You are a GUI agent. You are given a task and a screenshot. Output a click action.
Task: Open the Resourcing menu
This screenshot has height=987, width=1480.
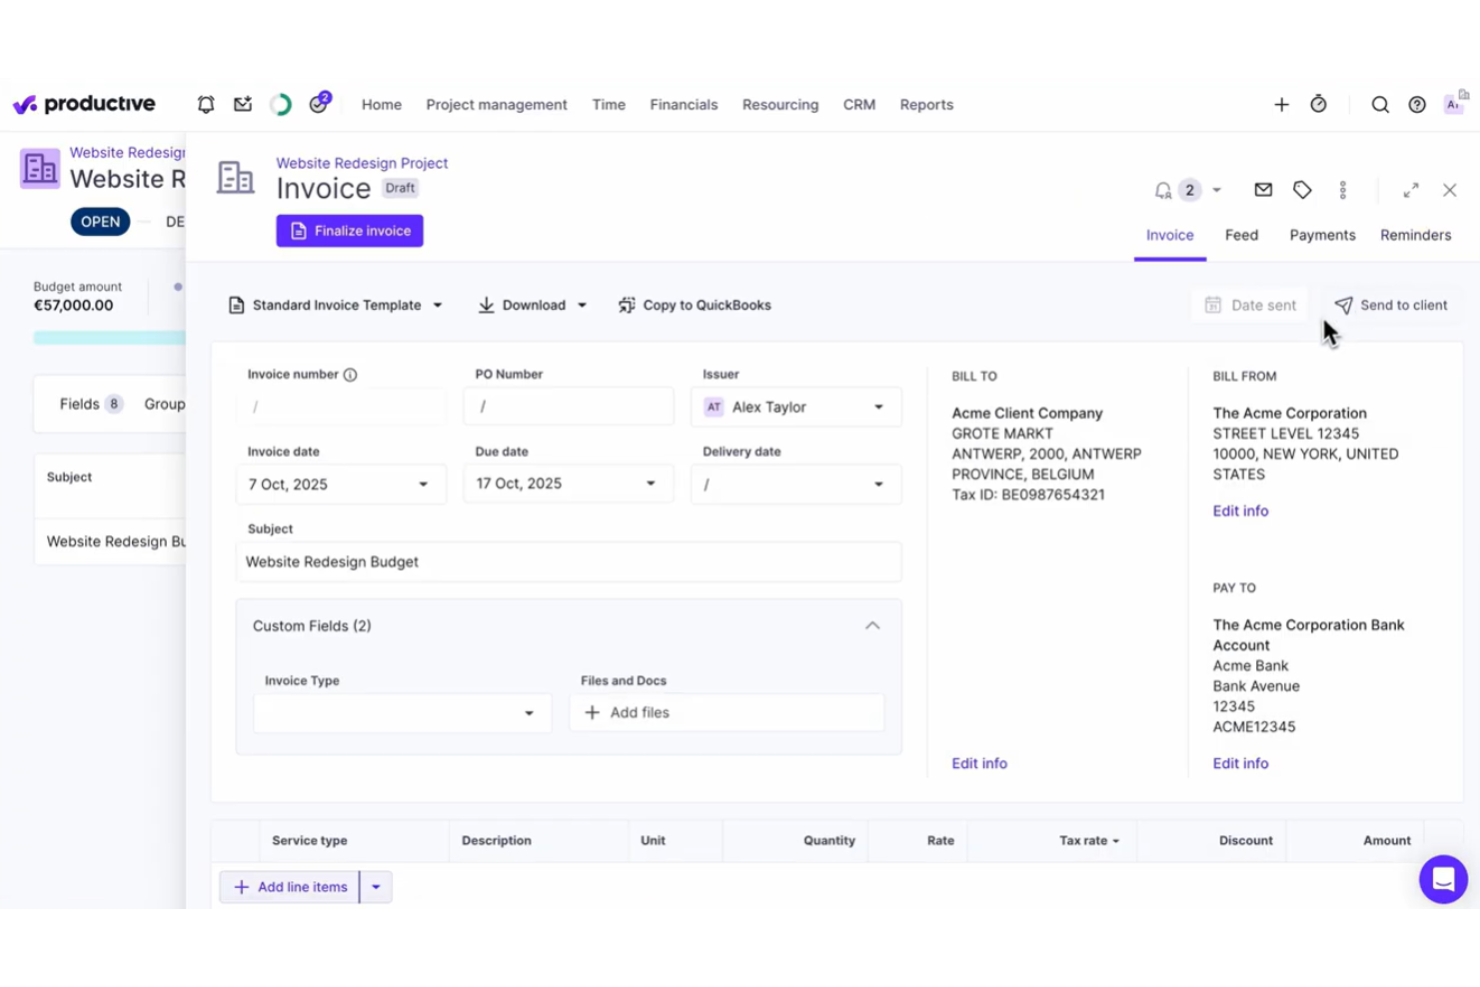click(x=780, y=104)
